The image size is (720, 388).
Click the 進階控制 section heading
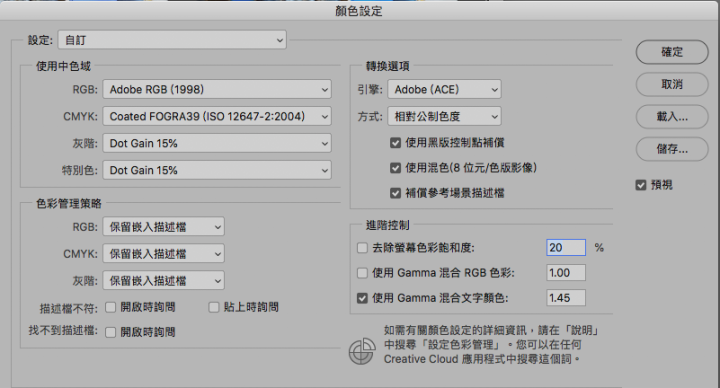tap(388, 225)
